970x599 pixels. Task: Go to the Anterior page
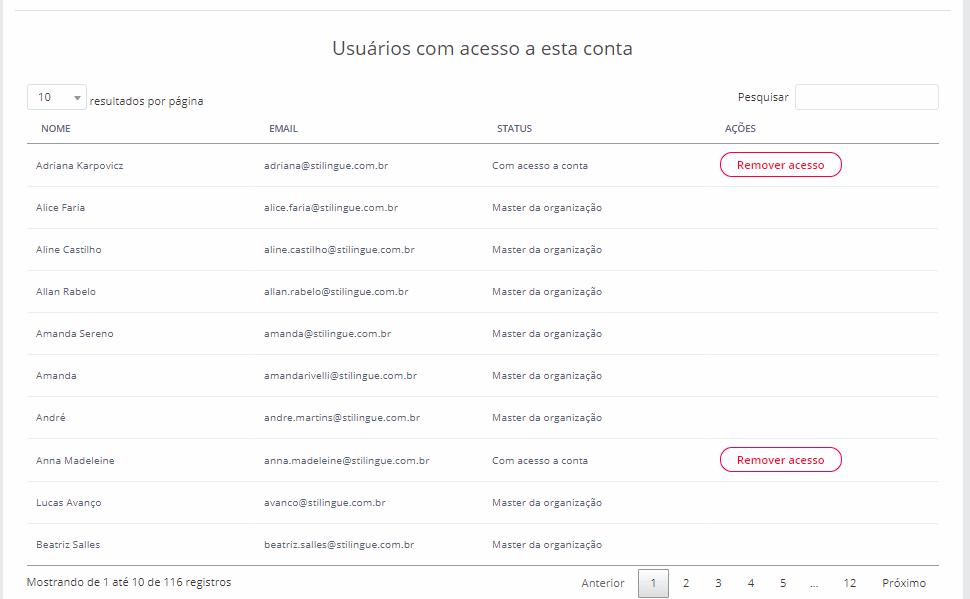(603, 583)
